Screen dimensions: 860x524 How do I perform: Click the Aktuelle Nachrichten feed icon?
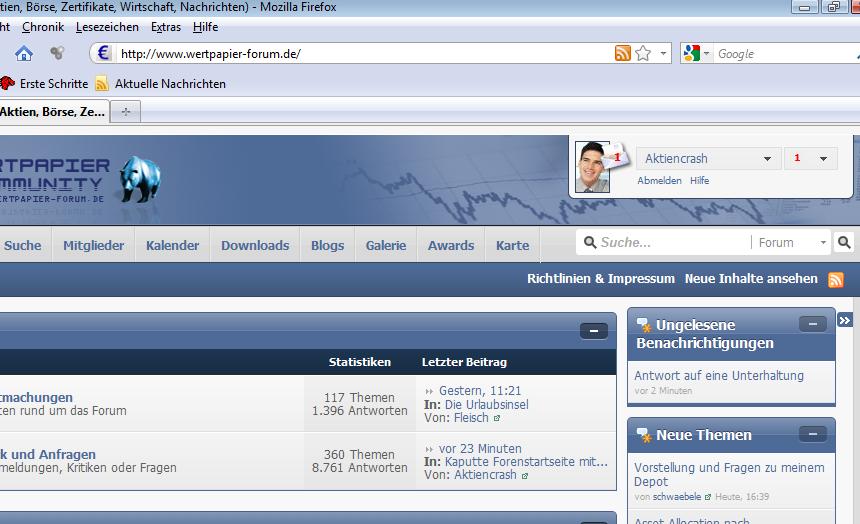(x=101, y=84)
